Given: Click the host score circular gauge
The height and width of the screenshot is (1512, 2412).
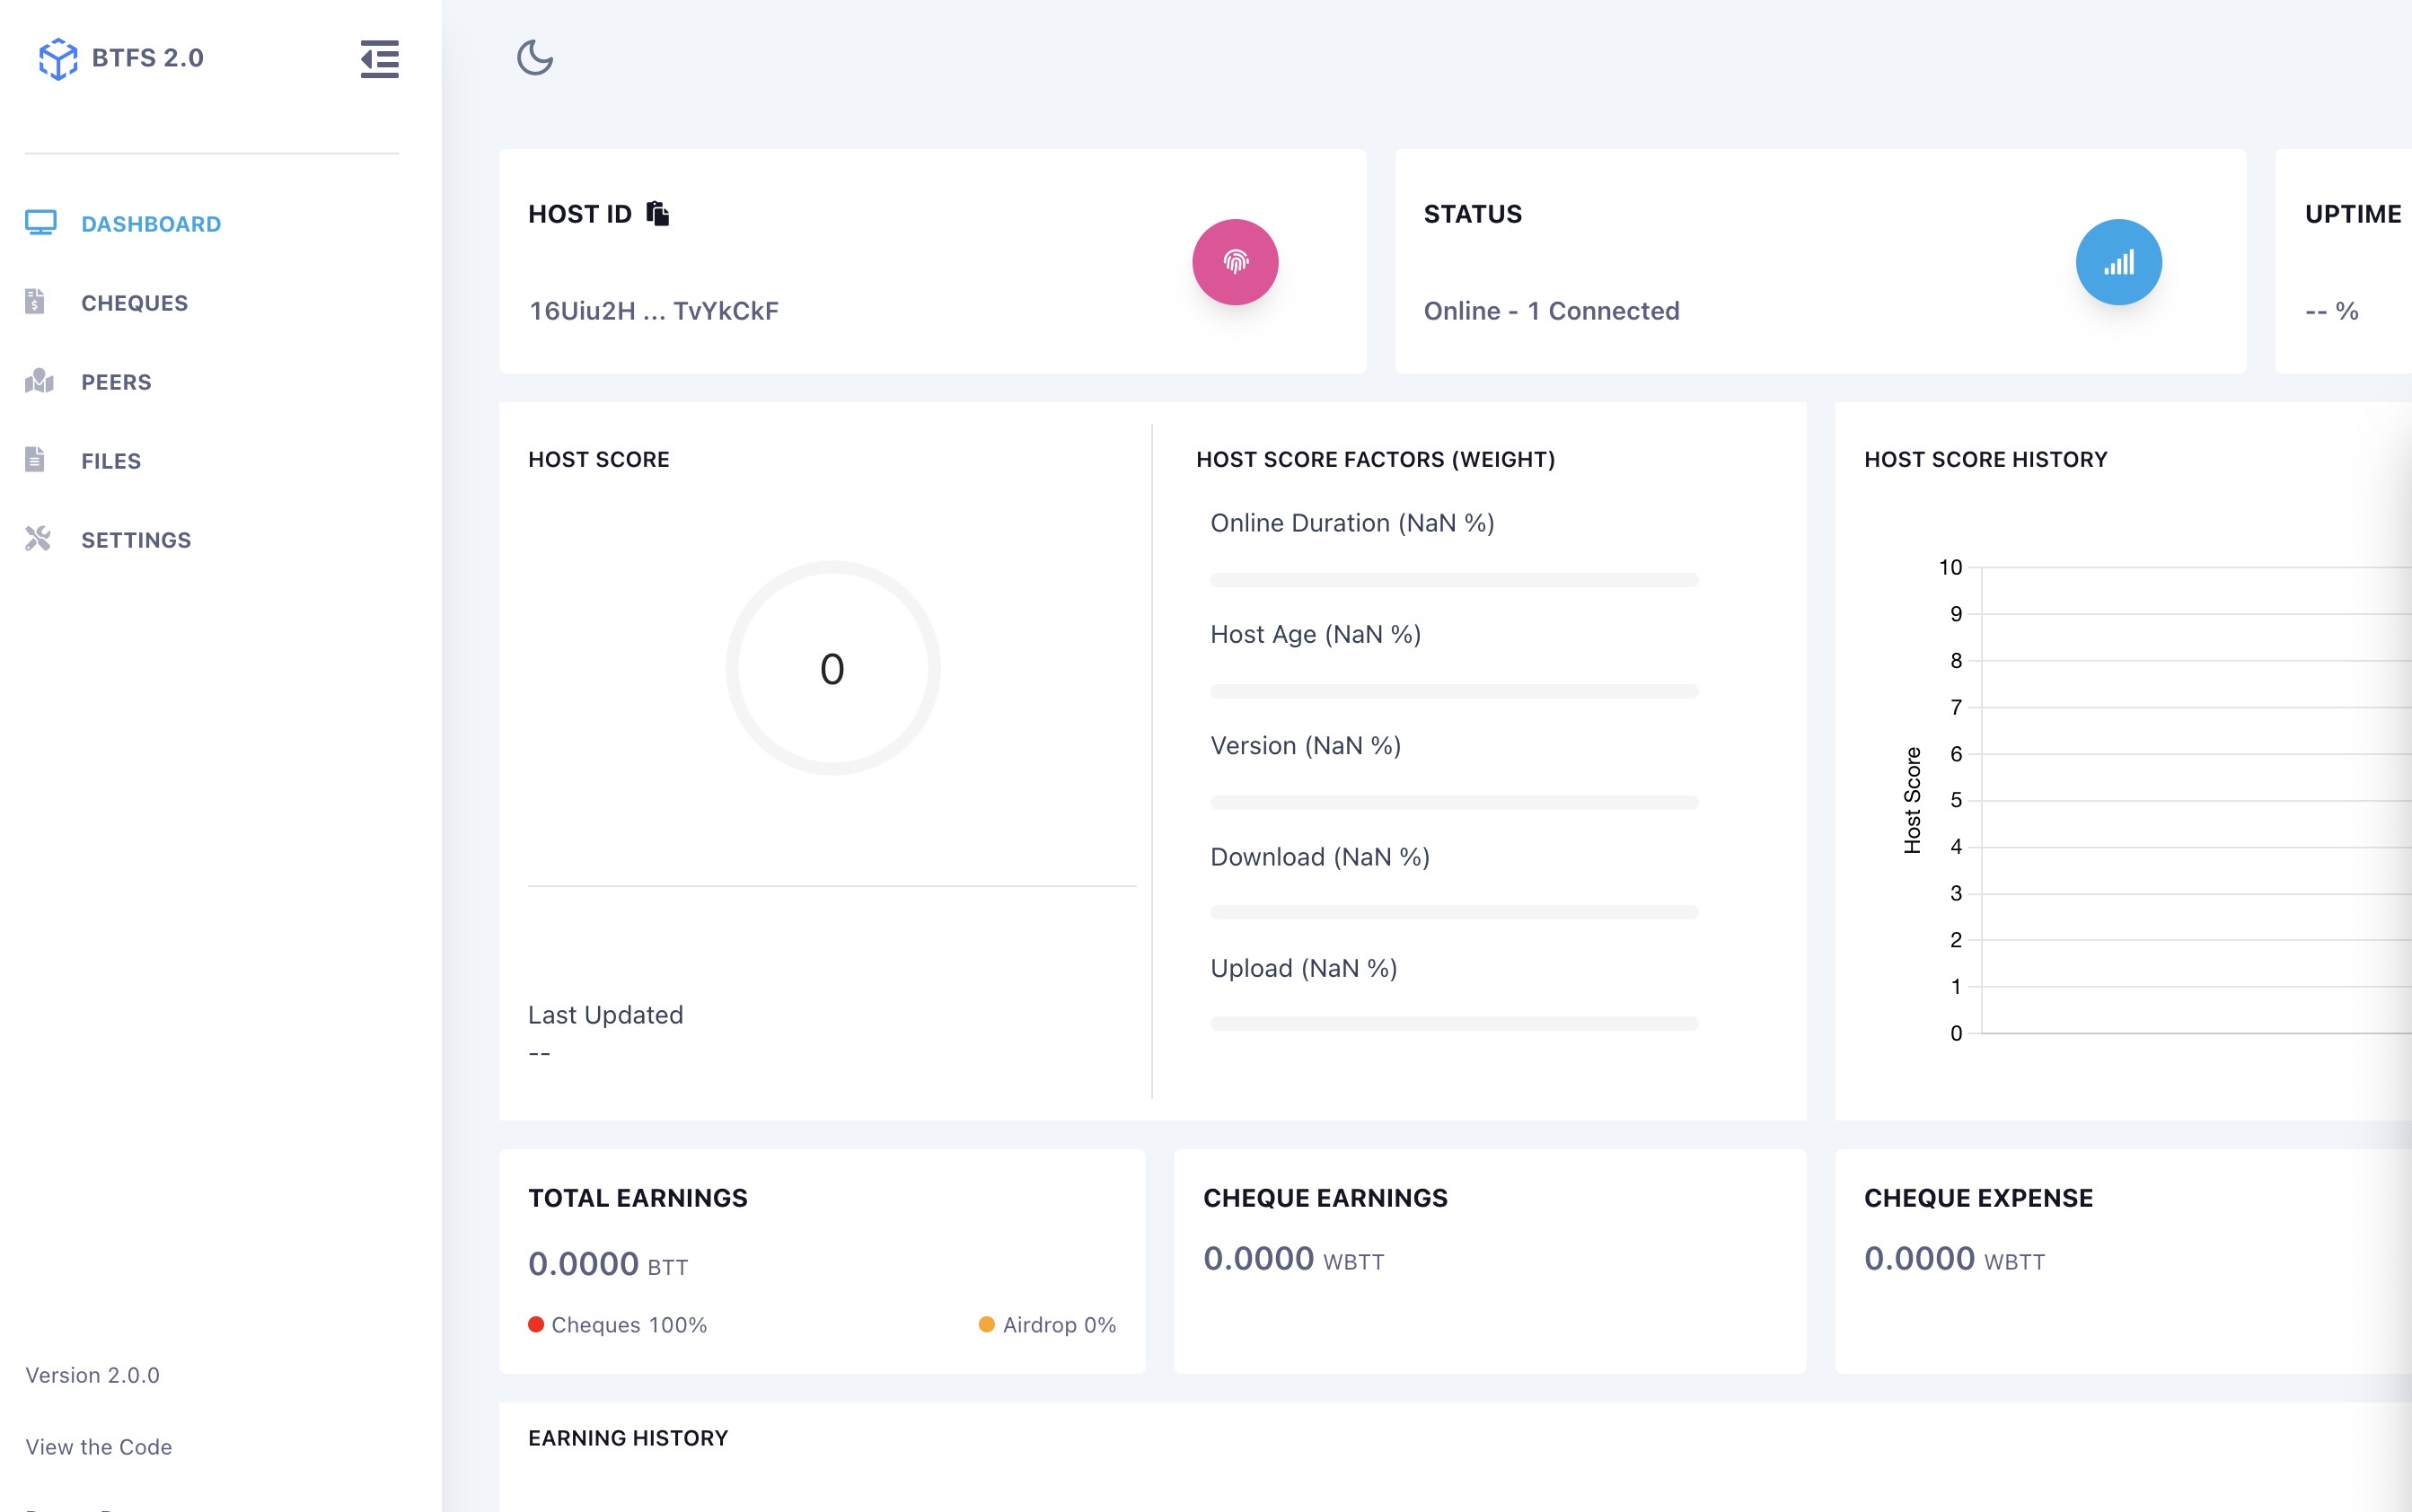Looking at the screenshot, I should click(832, 668).
